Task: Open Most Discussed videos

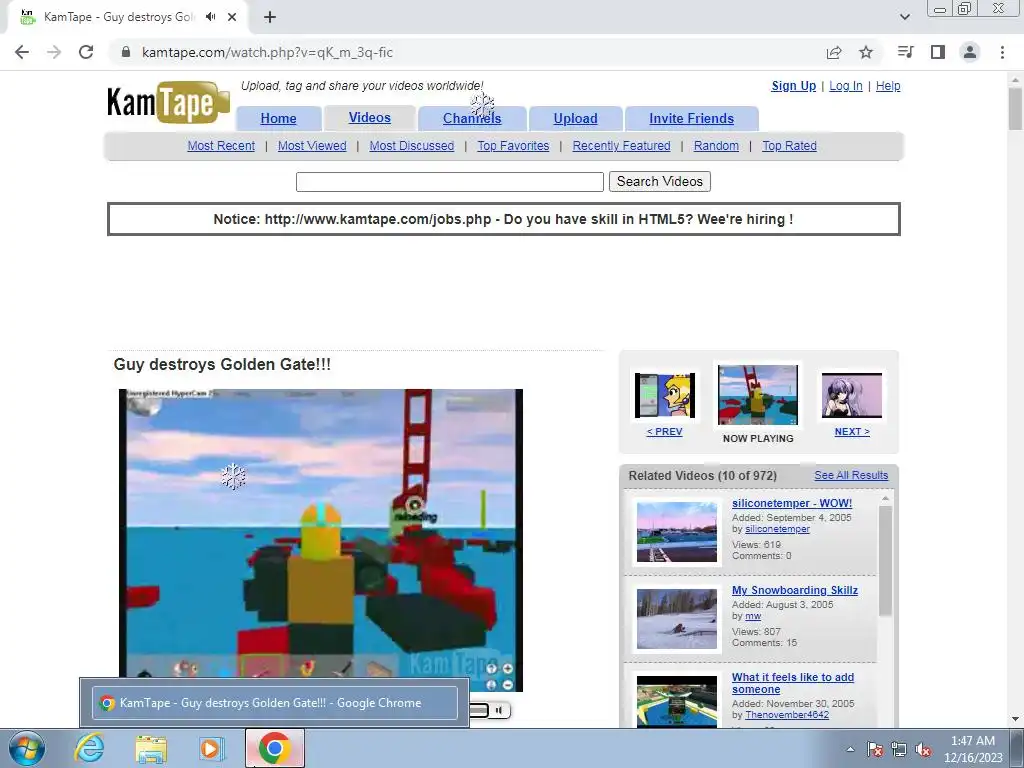Action: pyautogui.click(x=411, y=146)
